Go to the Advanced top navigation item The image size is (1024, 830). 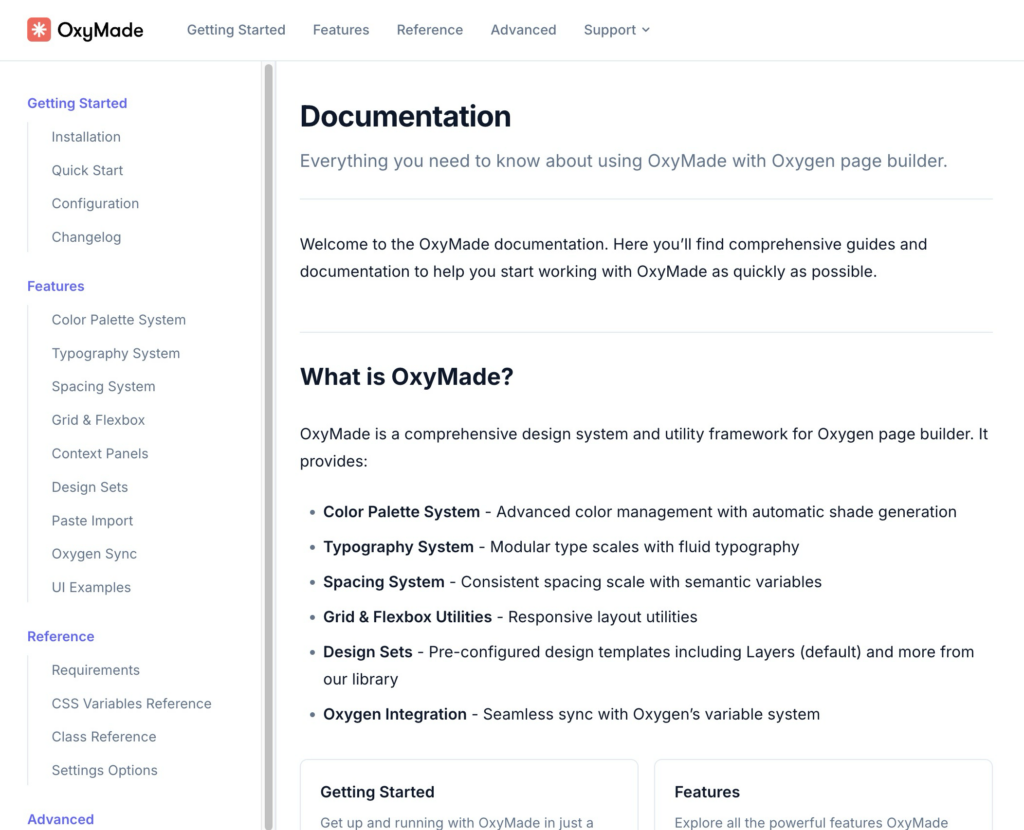tap(523, 30)
